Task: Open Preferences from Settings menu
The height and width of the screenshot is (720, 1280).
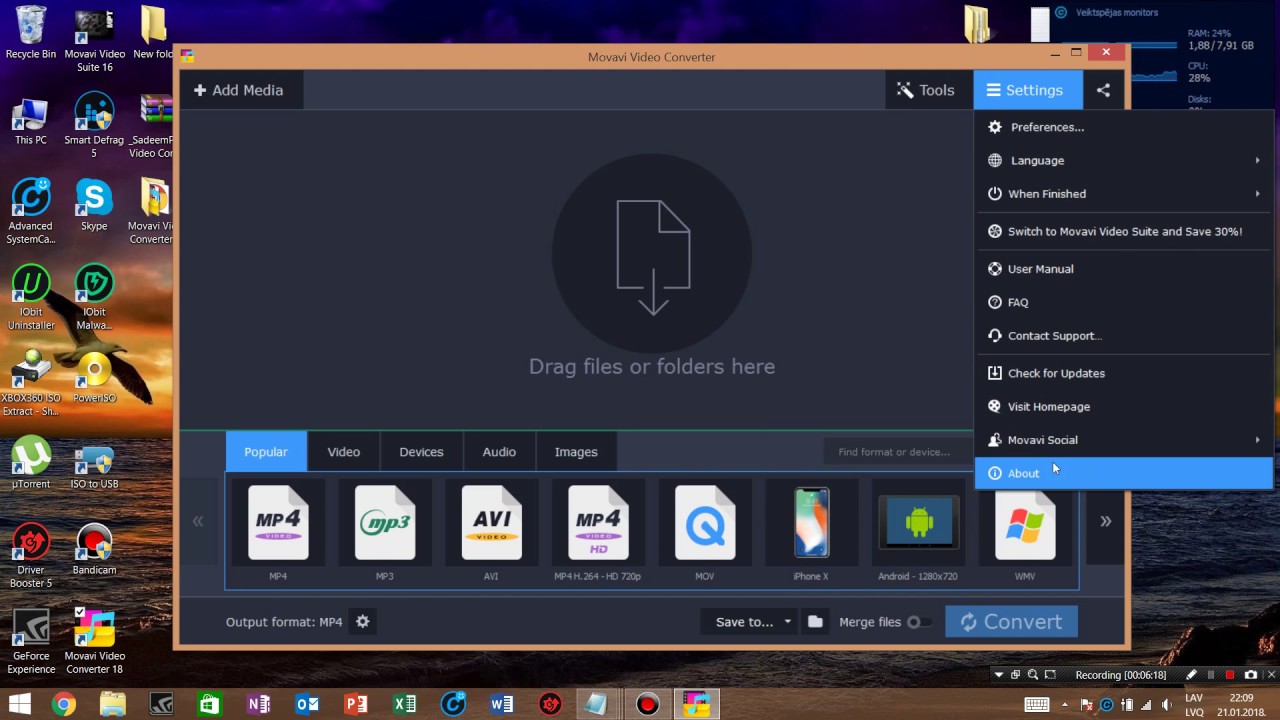Action: (1124, 127)
